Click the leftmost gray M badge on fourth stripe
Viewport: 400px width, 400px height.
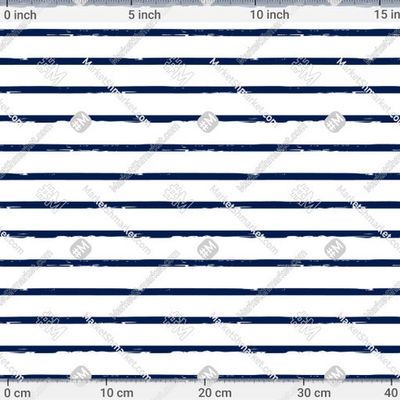tap(80, 122)
